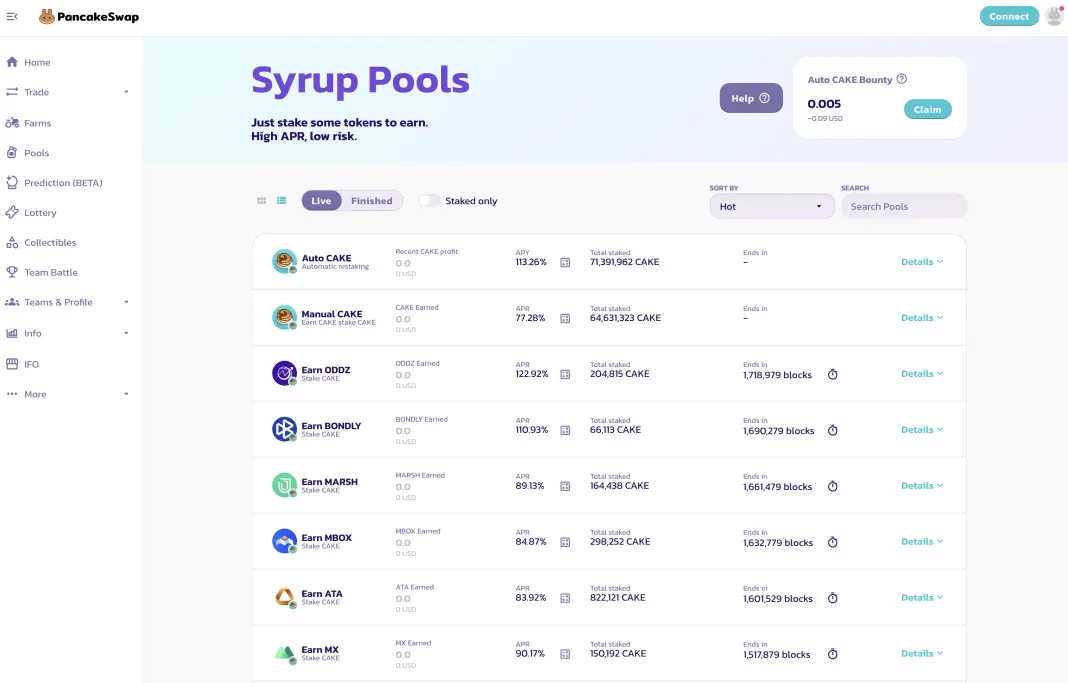Click the Auto CAKE pool token icon
1068x683 pixels.
click(284, 261)
